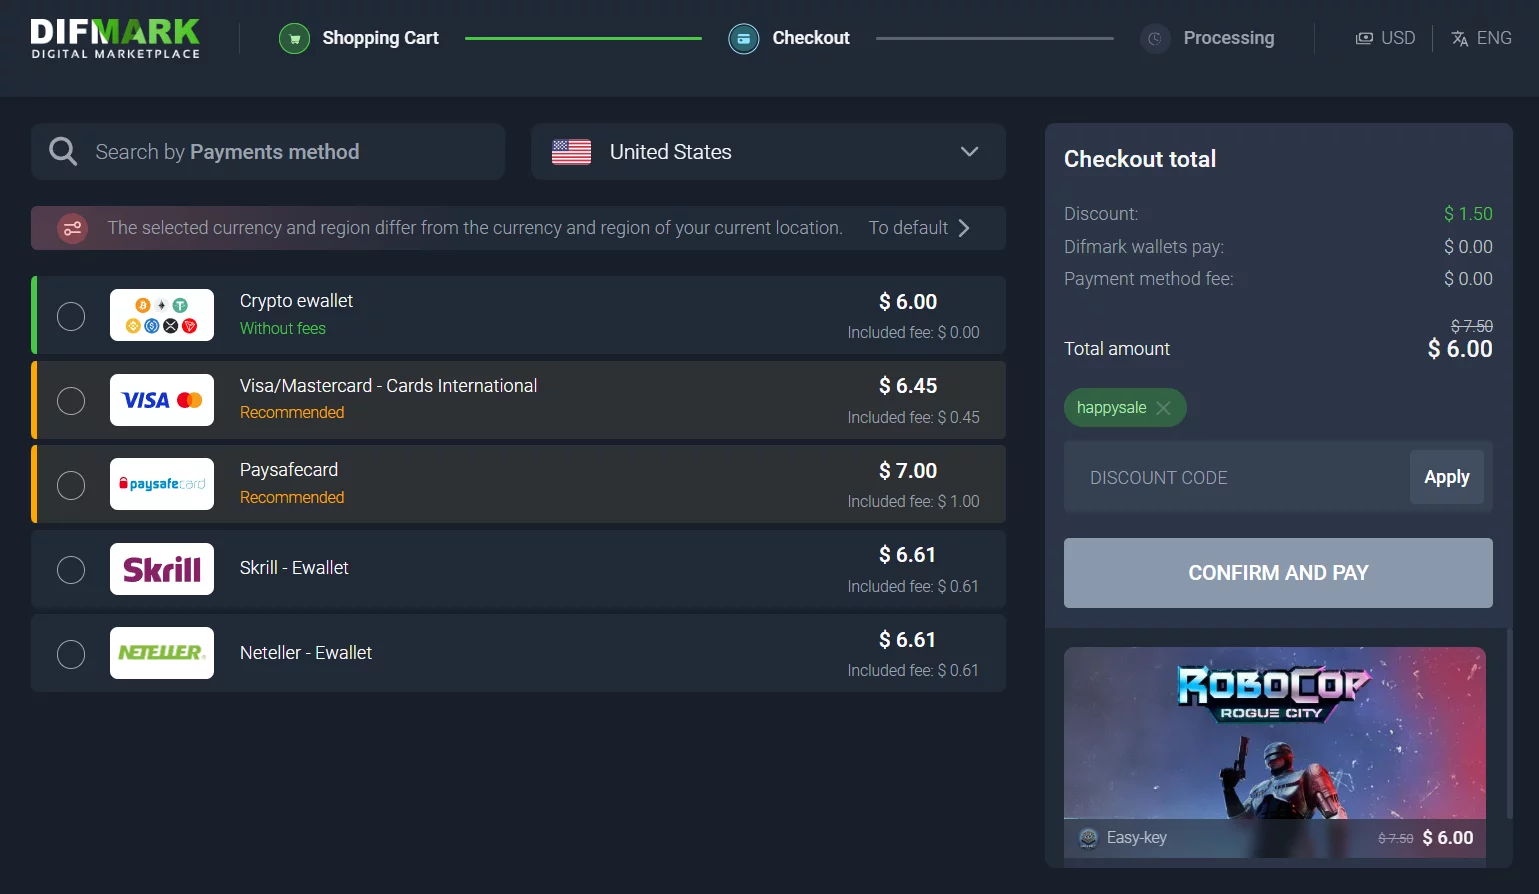Click the search magnifier icon
The width and height of the screenshot is (1539, 894).
click(63, 151)
